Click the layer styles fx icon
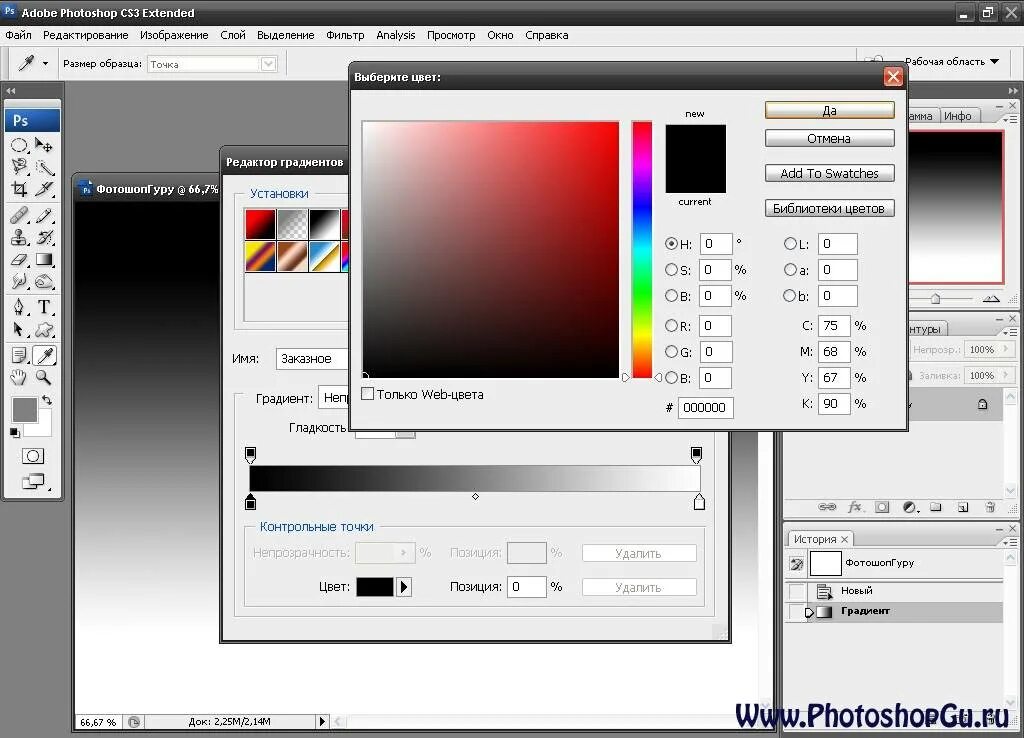This screenshot has width=1024, height=738. point(855,507)
